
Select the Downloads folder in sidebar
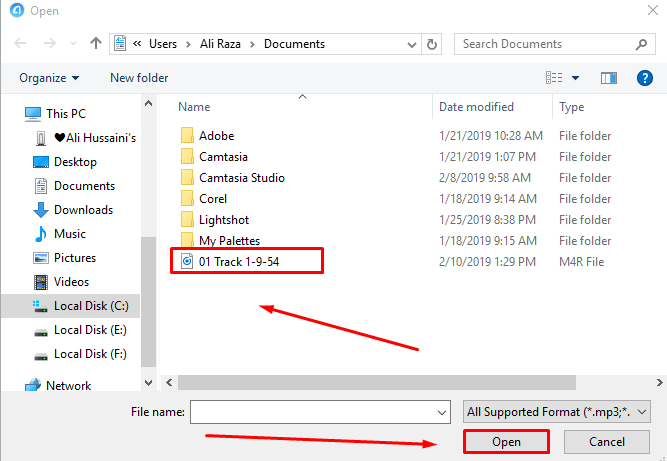click(x=83, y=210)
